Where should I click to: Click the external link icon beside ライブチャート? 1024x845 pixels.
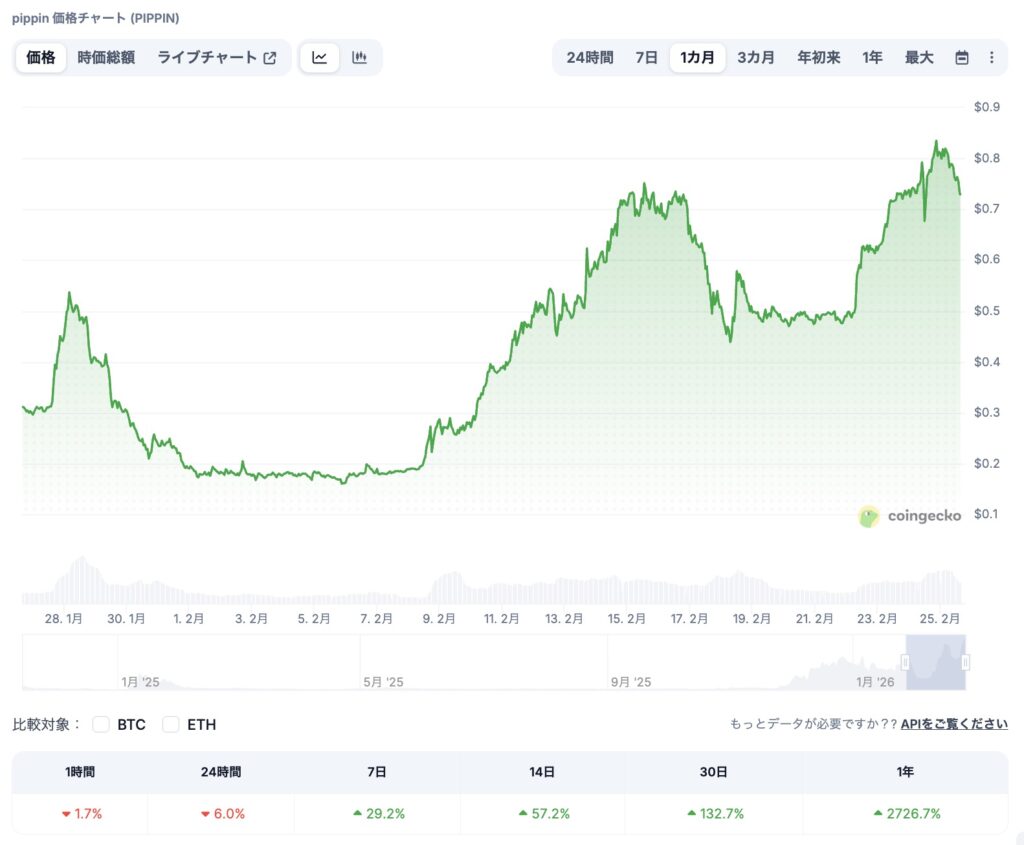pyautogui.click(x=270, y=58)
